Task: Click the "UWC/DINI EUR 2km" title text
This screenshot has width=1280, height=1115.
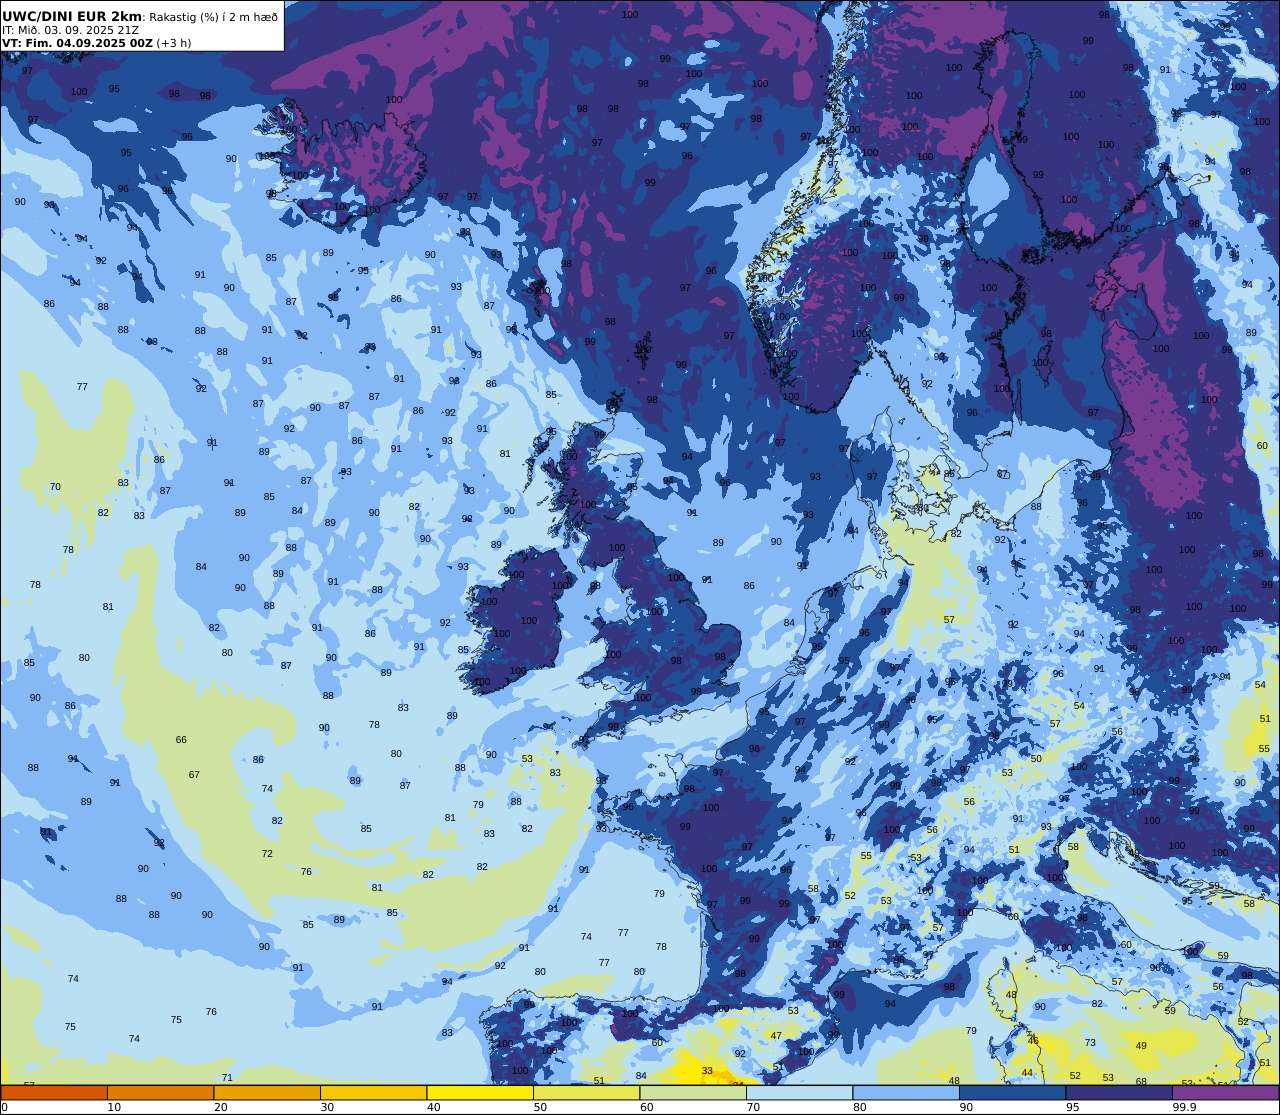Action: (72, 17)
